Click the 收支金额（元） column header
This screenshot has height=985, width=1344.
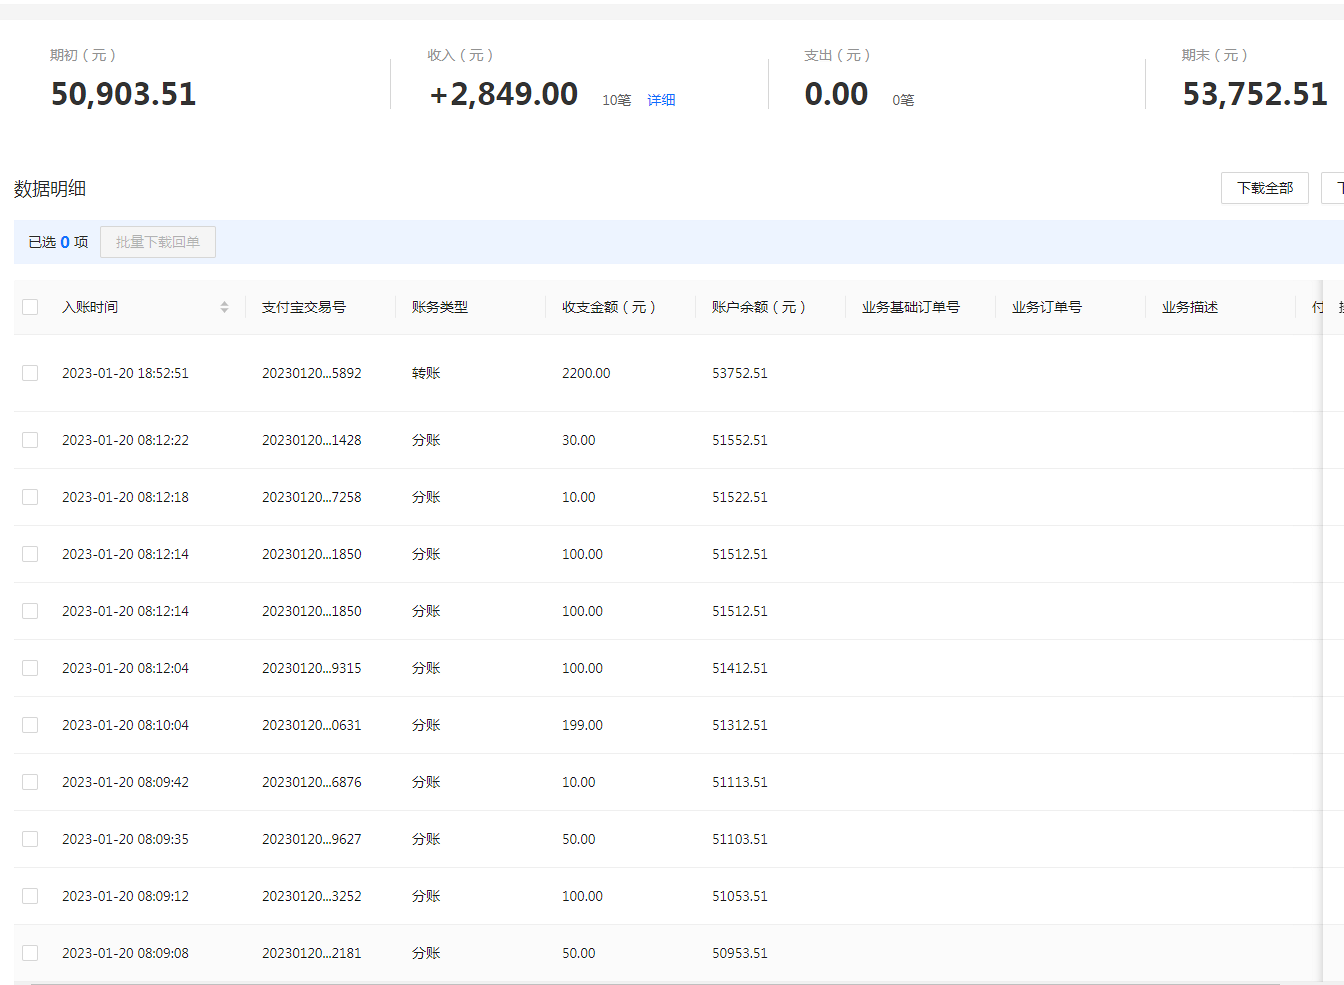(609, 307)
